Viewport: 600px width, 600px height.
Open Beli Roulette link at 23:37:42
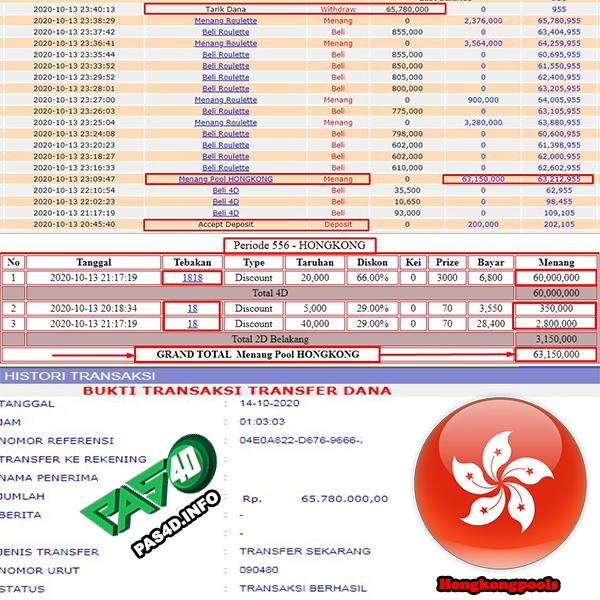[x=226, y=32]
